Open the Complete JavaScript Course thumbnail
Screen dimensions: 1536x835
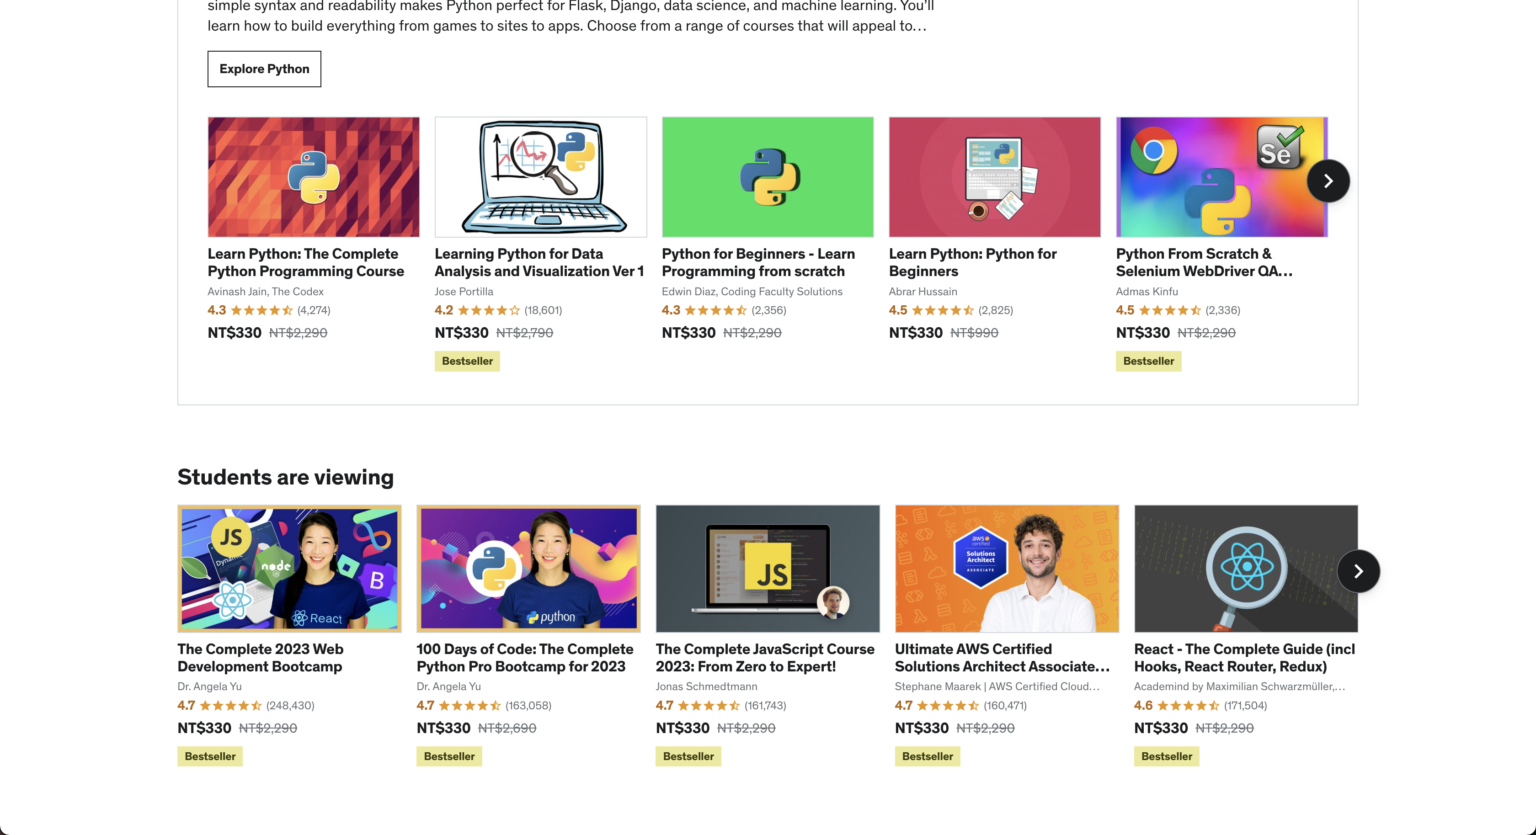coord(767,568)
